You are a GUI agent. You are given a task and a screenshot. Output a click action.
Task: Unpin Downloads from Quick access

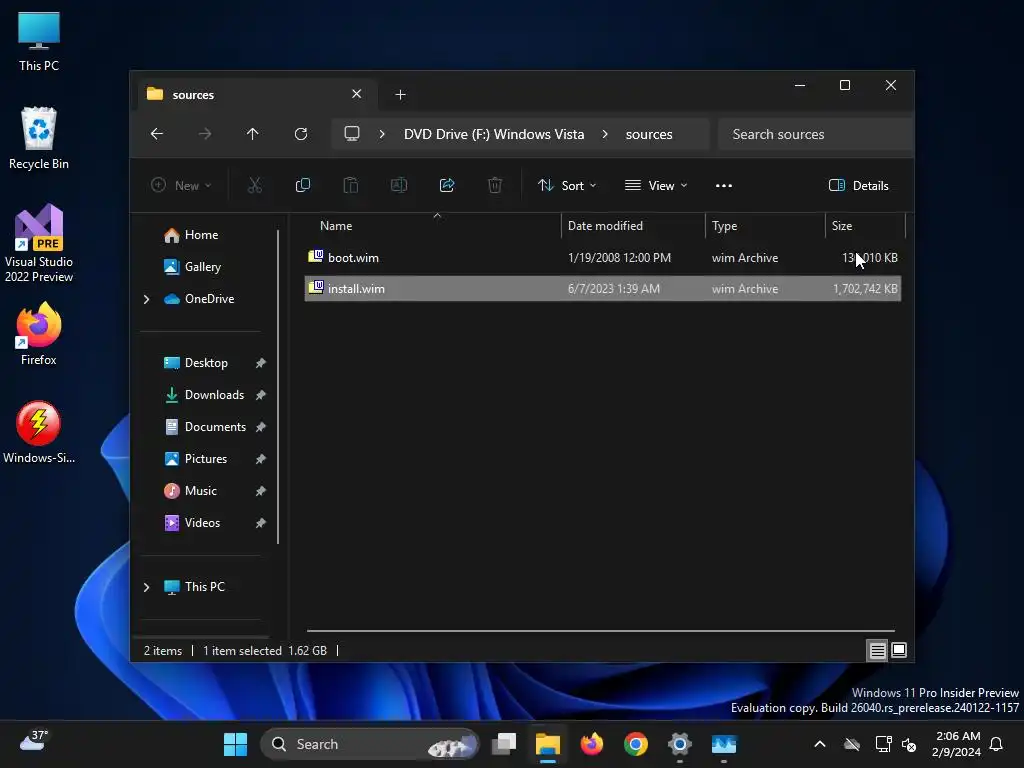click(261, 395)
